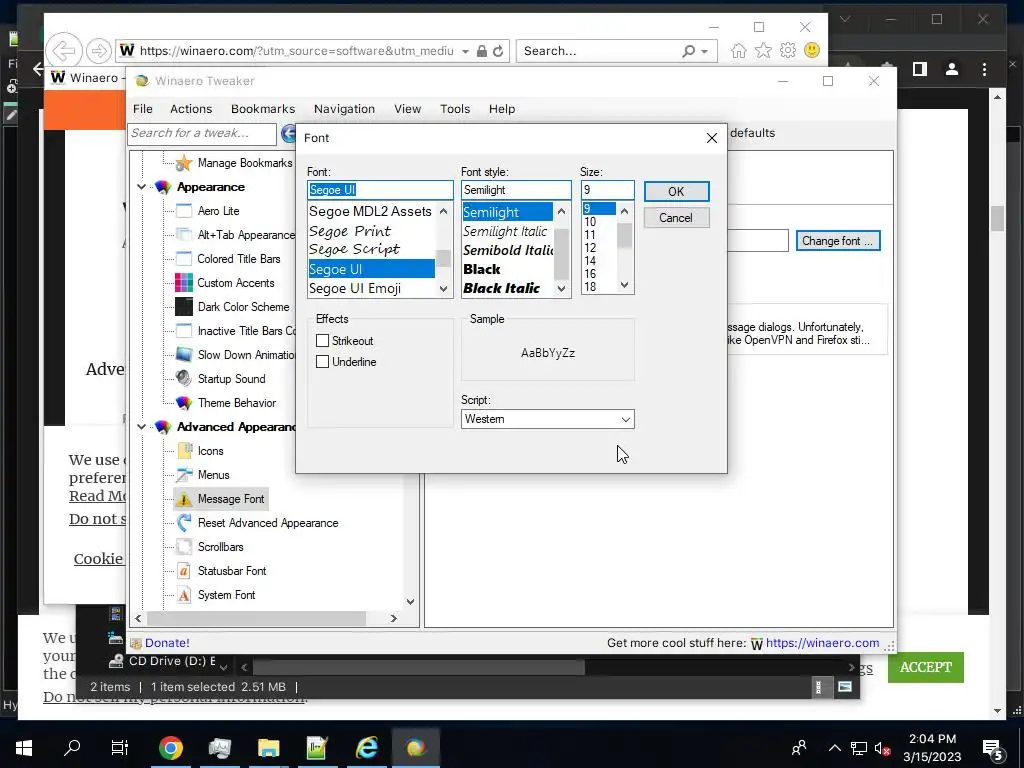The image size is (1024, 768).
Task: Click the Internet Explorer refresh icon
Action: click(x=498, y=51)
